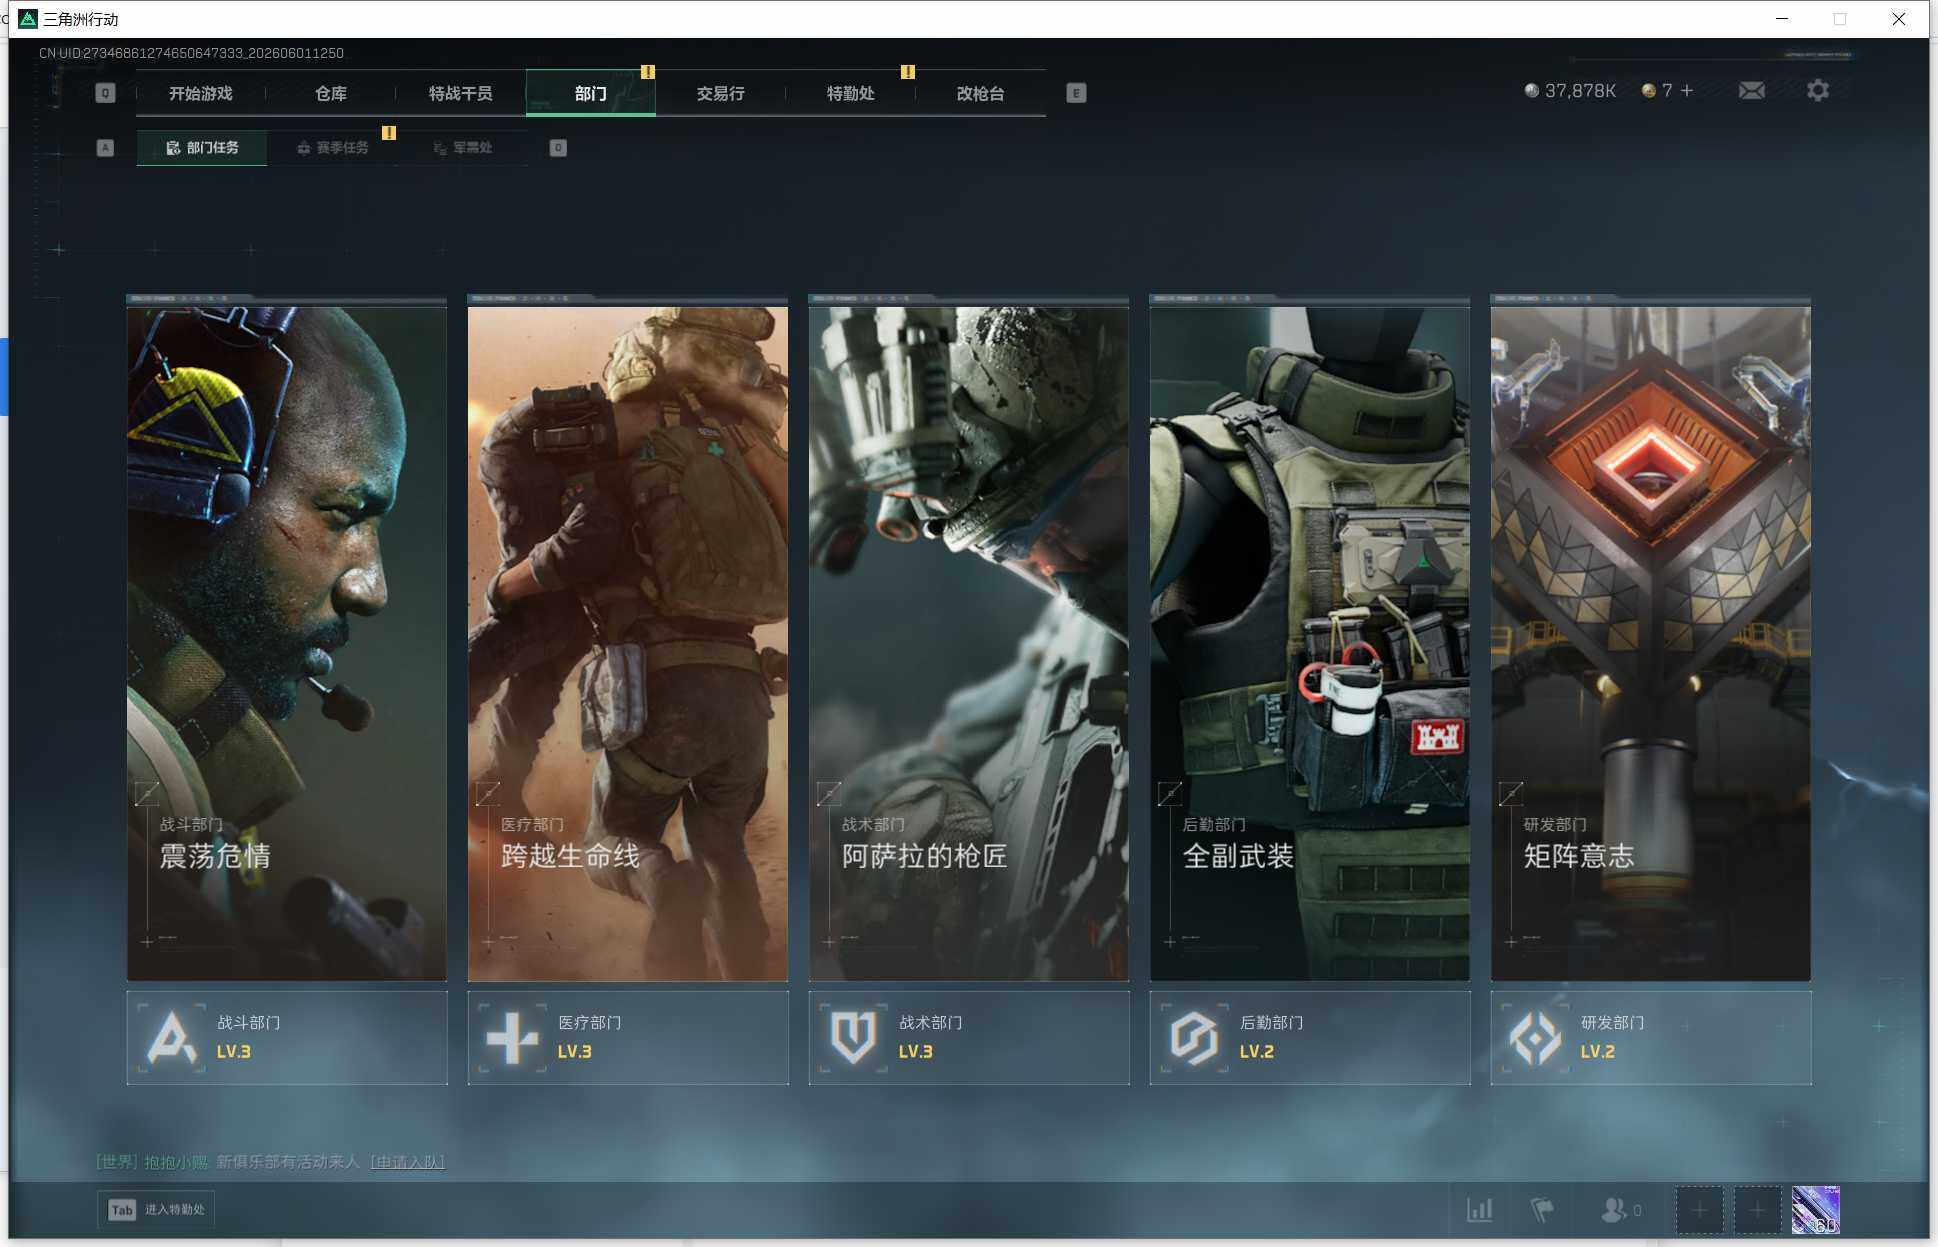
Task: Click the 医疗部门 LV.3 level panel
Action: (x=628, y=1037)
